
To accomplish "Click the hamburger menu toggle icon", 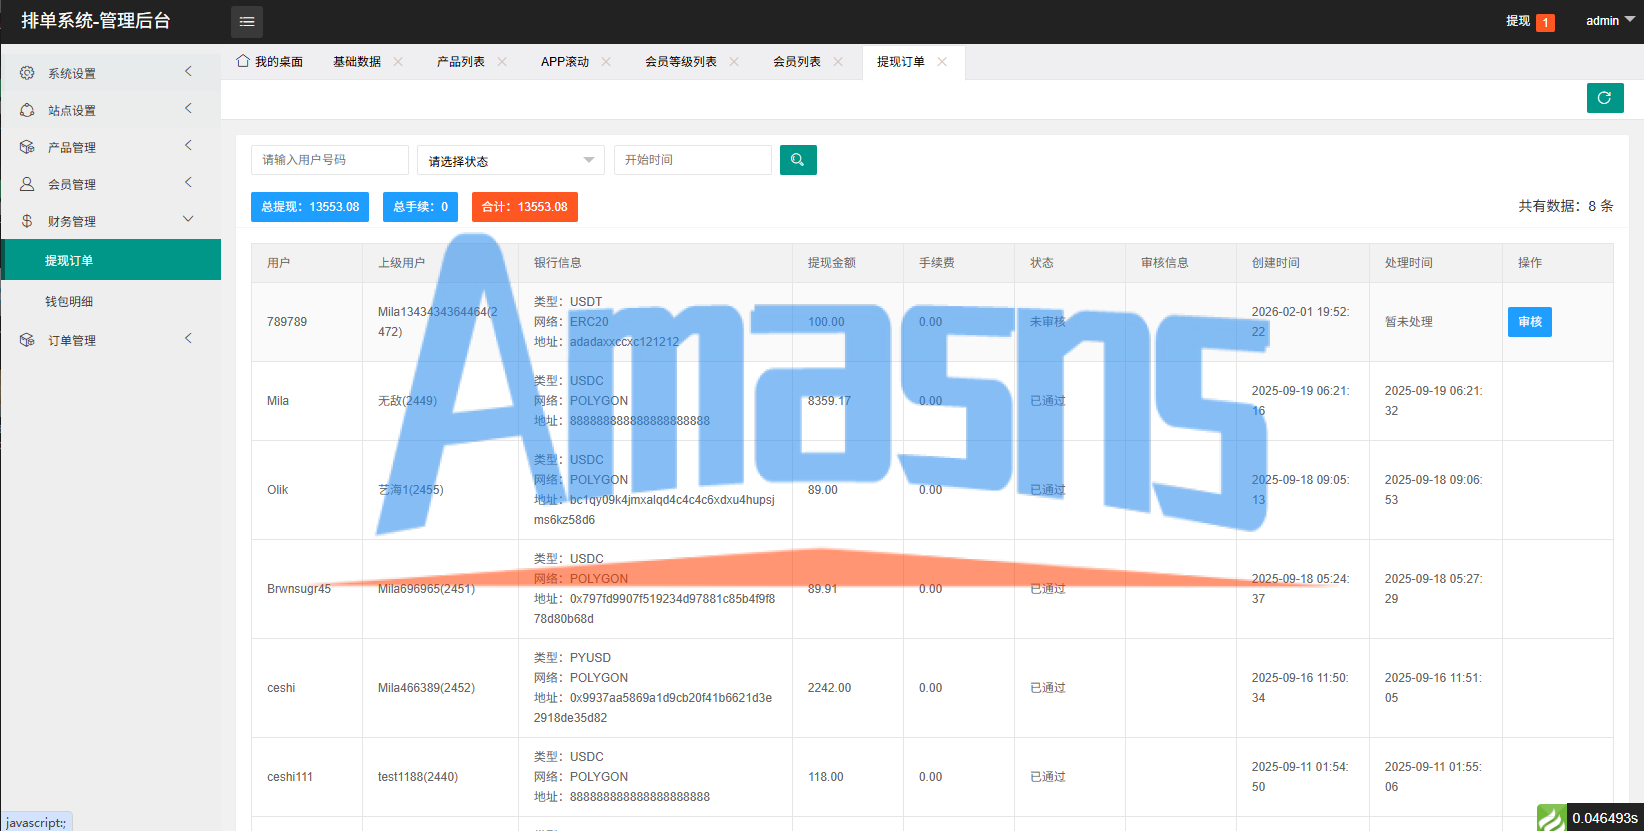I will click(247, 21).
